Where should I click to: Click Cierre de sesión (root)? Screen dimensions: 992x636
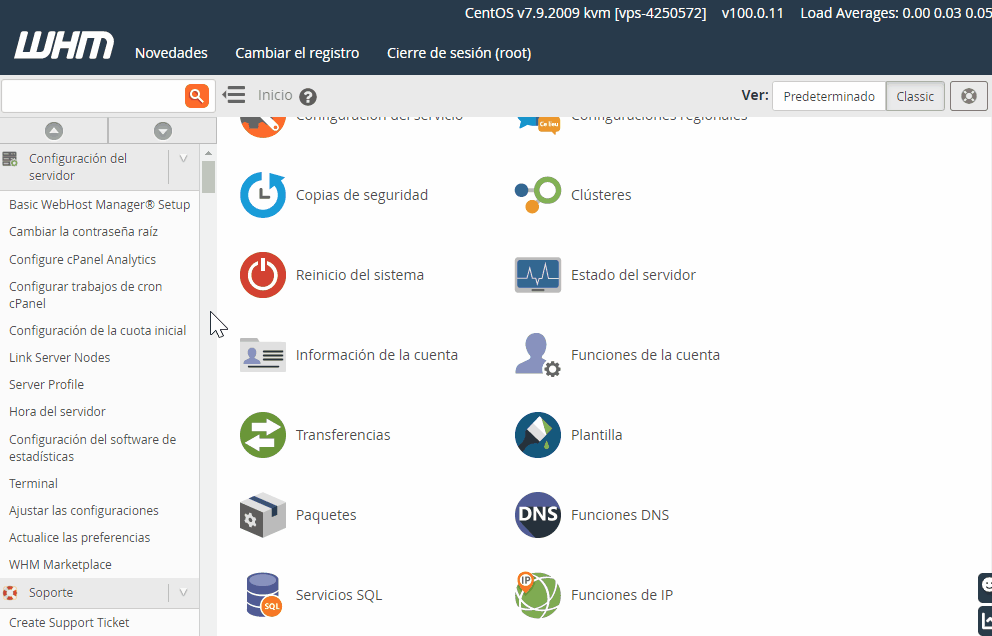click(x=459, y=53)
